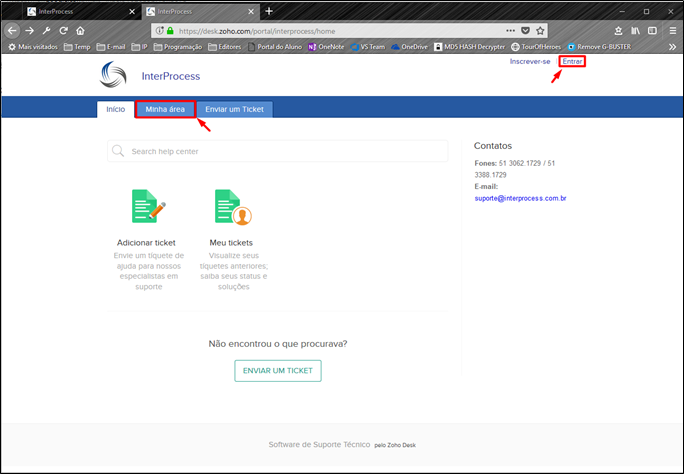
Task: Click Não encontrou o que procurava text
Action: [278, 344]
